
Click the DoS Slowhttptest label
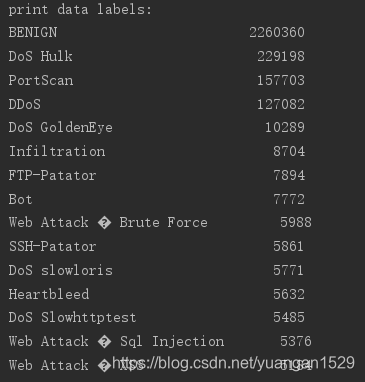72,317
